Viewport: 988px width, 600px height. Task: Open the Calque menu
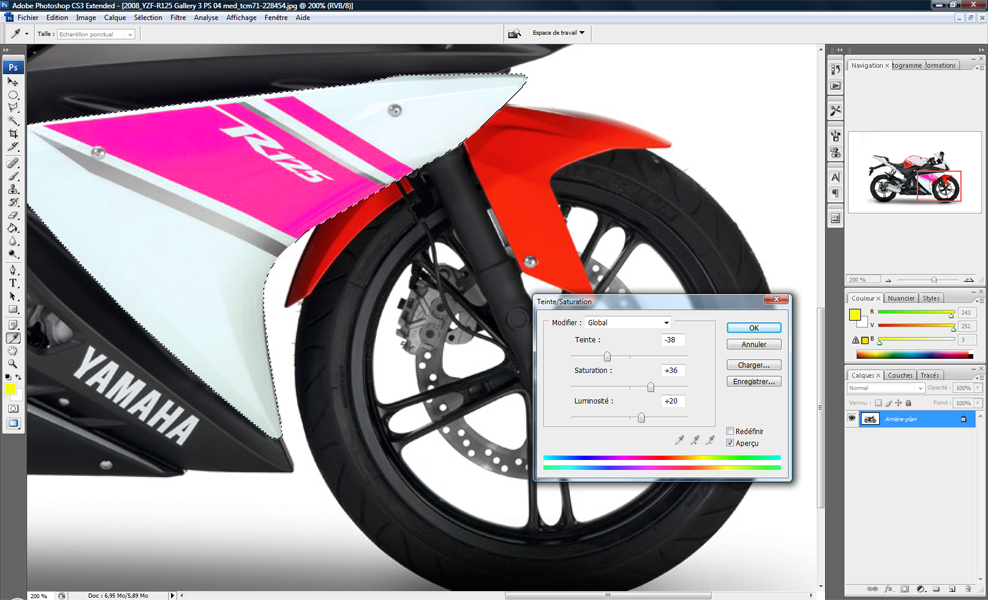pos(115,18)
